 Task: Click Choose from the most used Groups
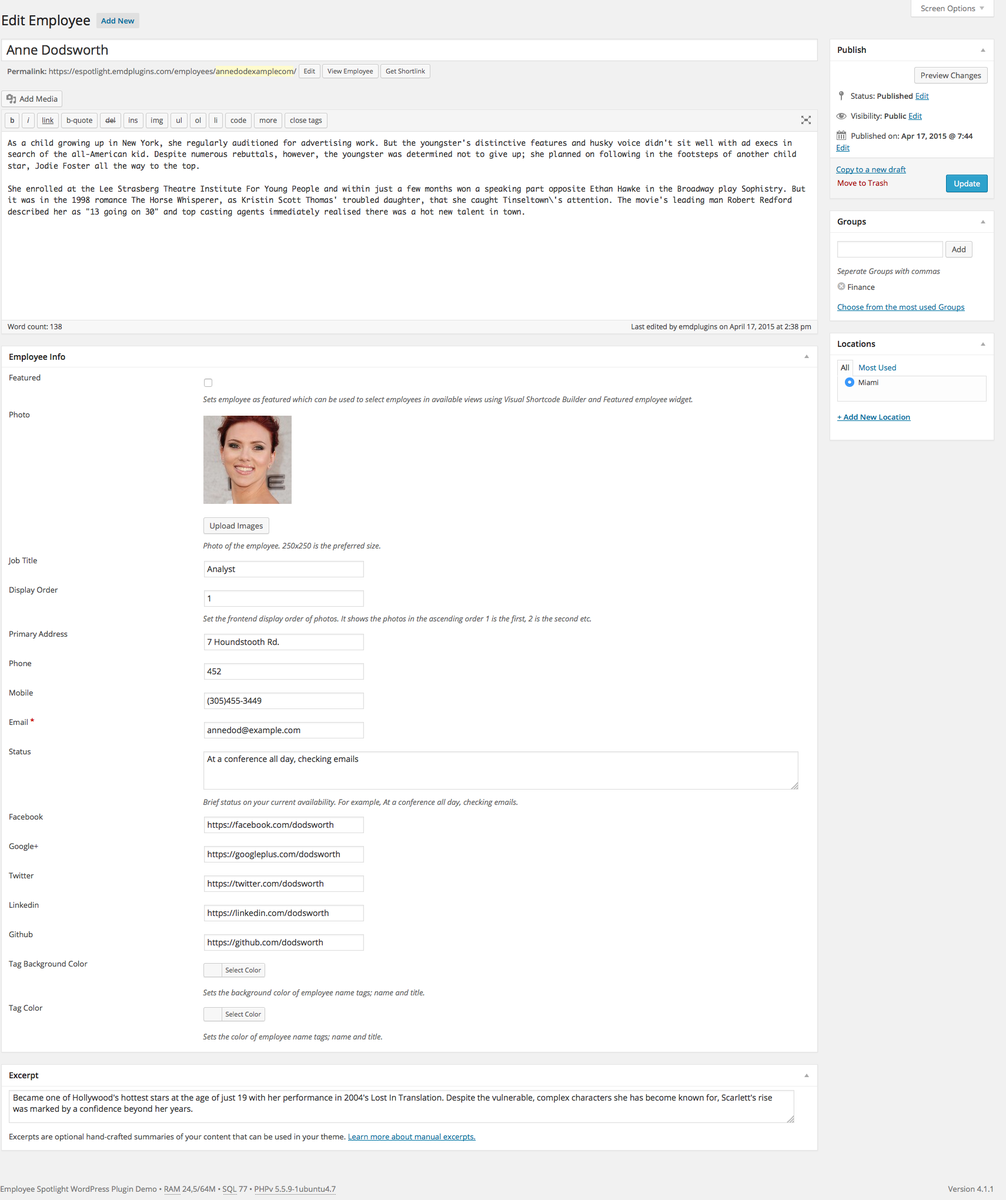pyautogui.click(x=901, y=307)
